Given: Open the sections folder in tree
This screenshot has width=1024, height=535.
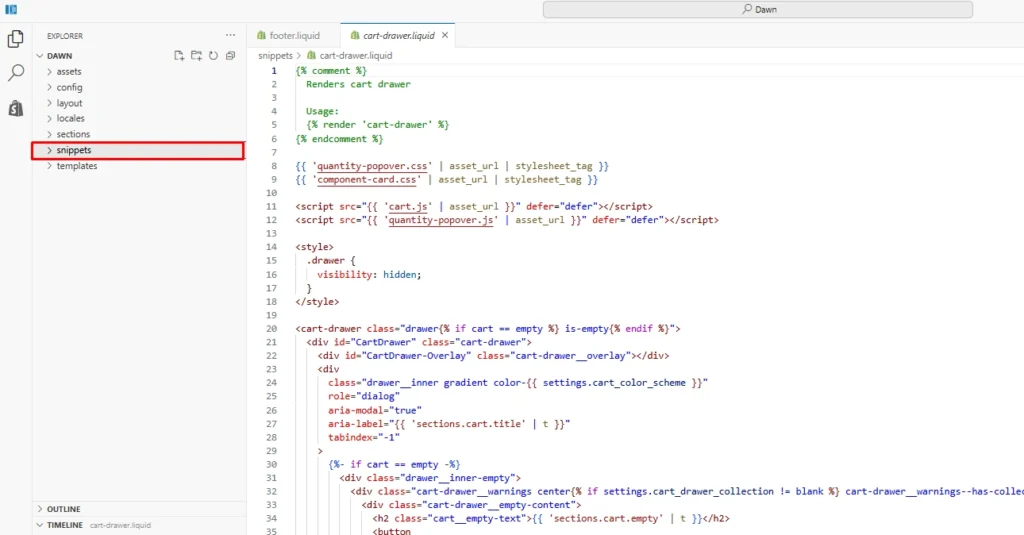Looking at the screenshot, I should 73,134.
